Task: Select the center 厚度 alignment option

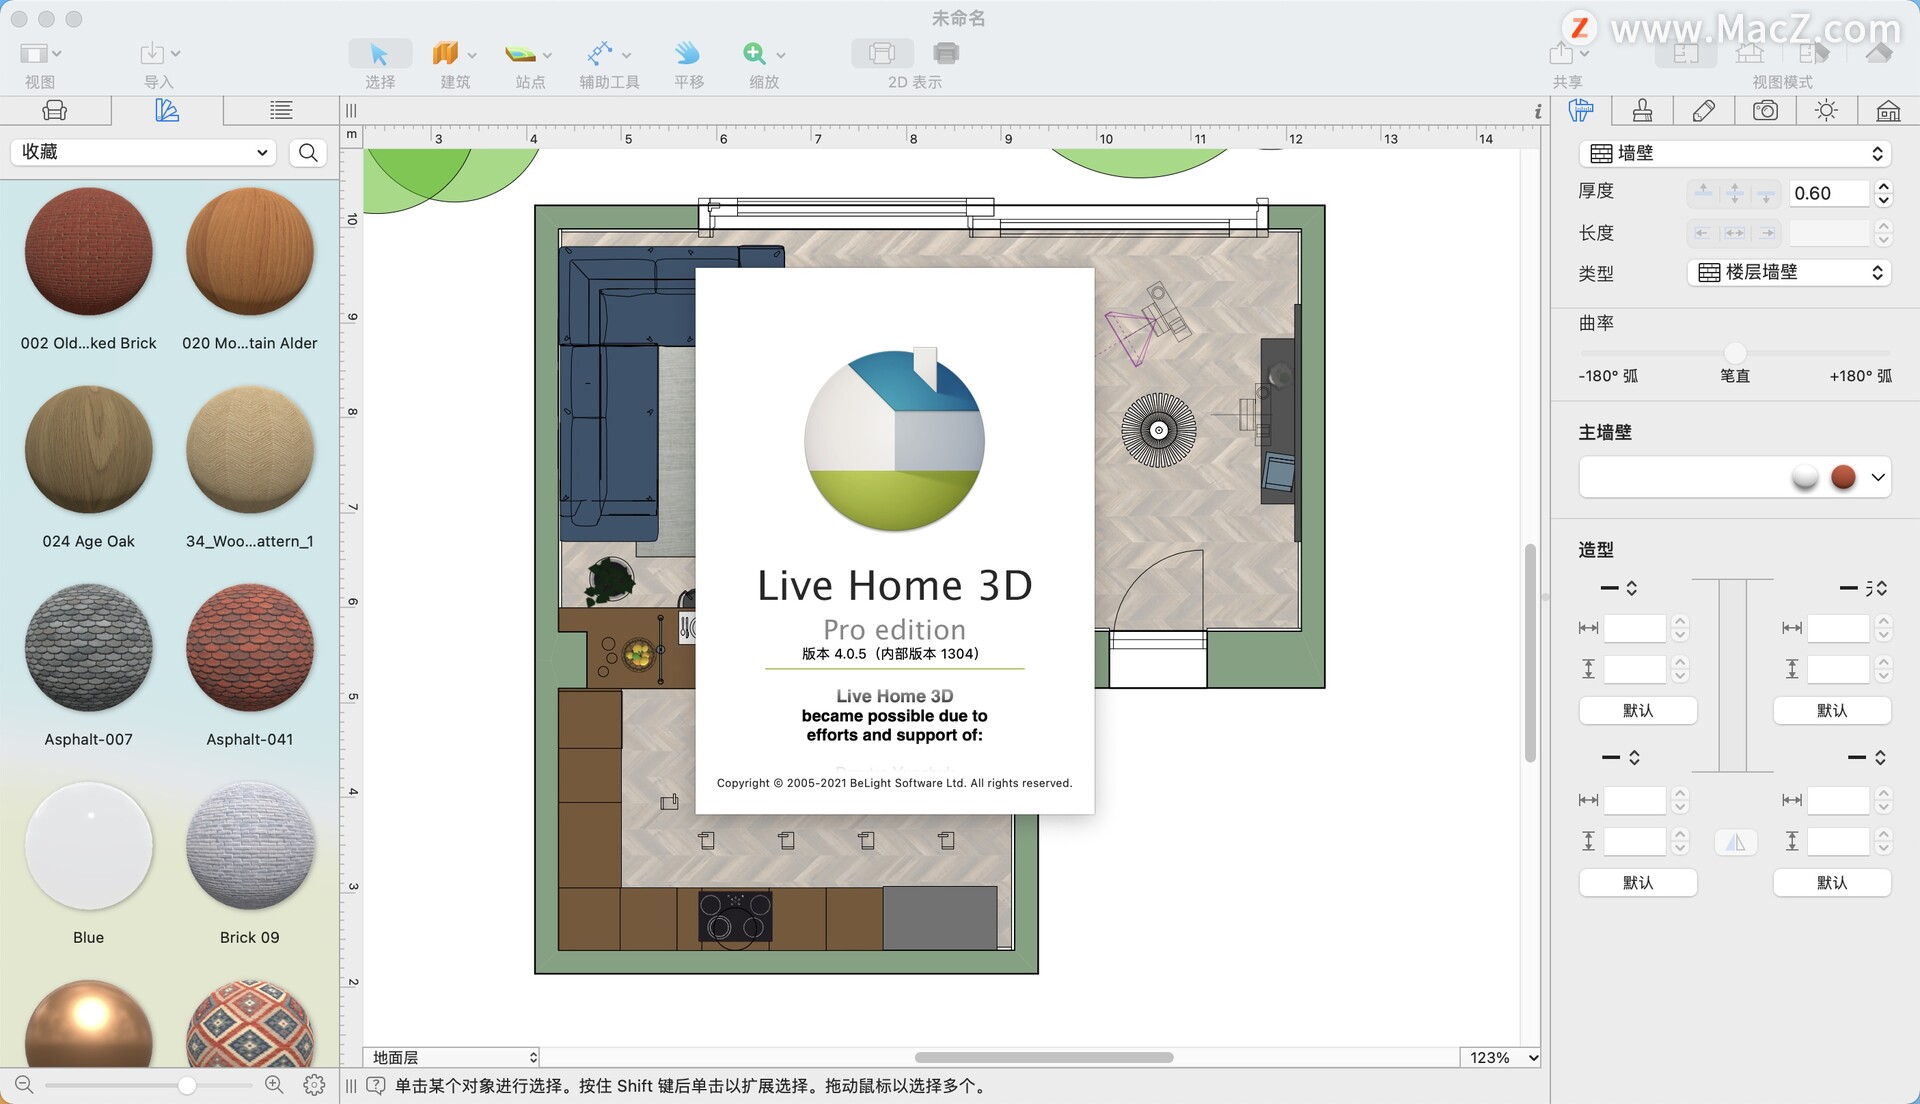Action: click(x=1735, y=193)
